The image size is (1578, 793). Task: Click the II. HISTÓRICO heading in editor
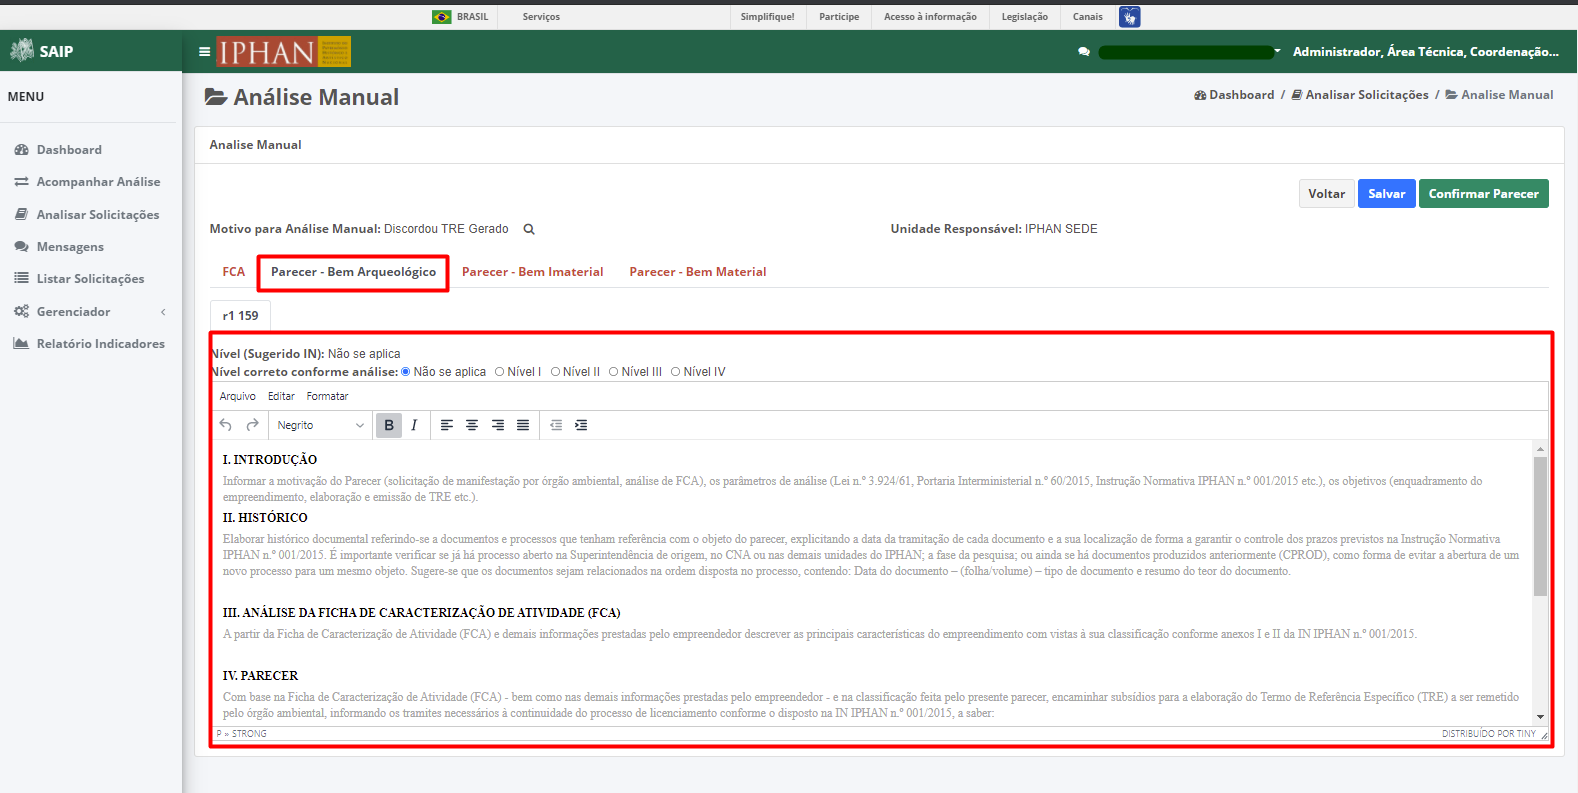point(265,518)
